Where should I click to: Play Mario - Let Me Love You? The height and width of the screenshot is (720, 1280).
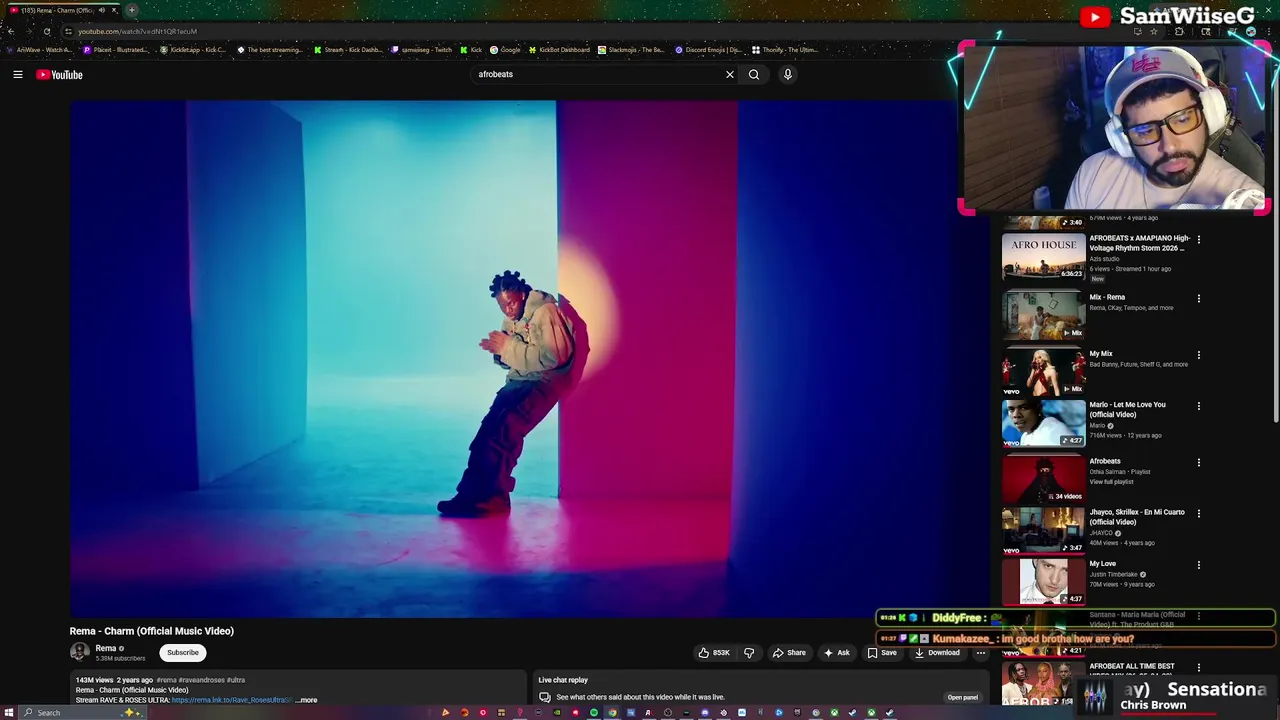coord(1043,423)
